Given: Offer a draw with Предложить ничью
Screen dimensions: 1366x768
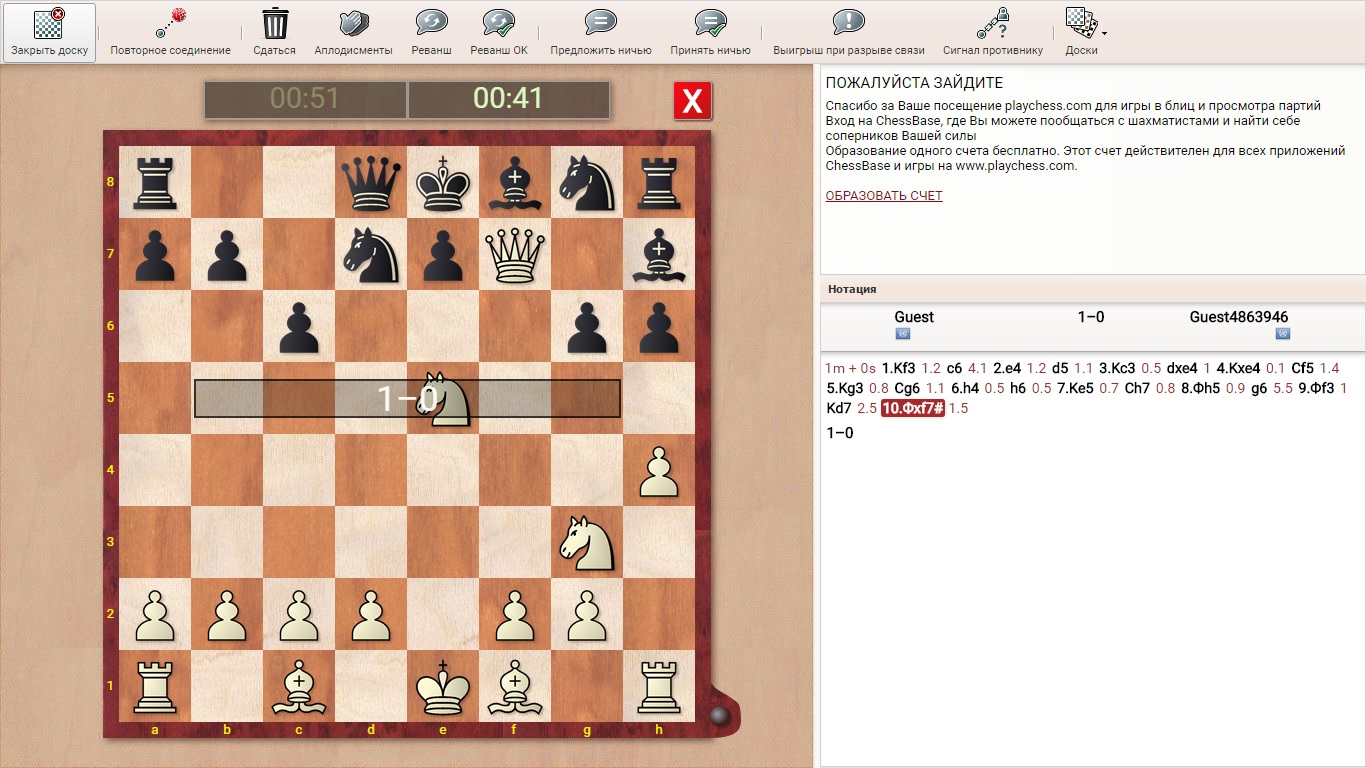Looking at the screenshot, I should (x=600, y=24).
